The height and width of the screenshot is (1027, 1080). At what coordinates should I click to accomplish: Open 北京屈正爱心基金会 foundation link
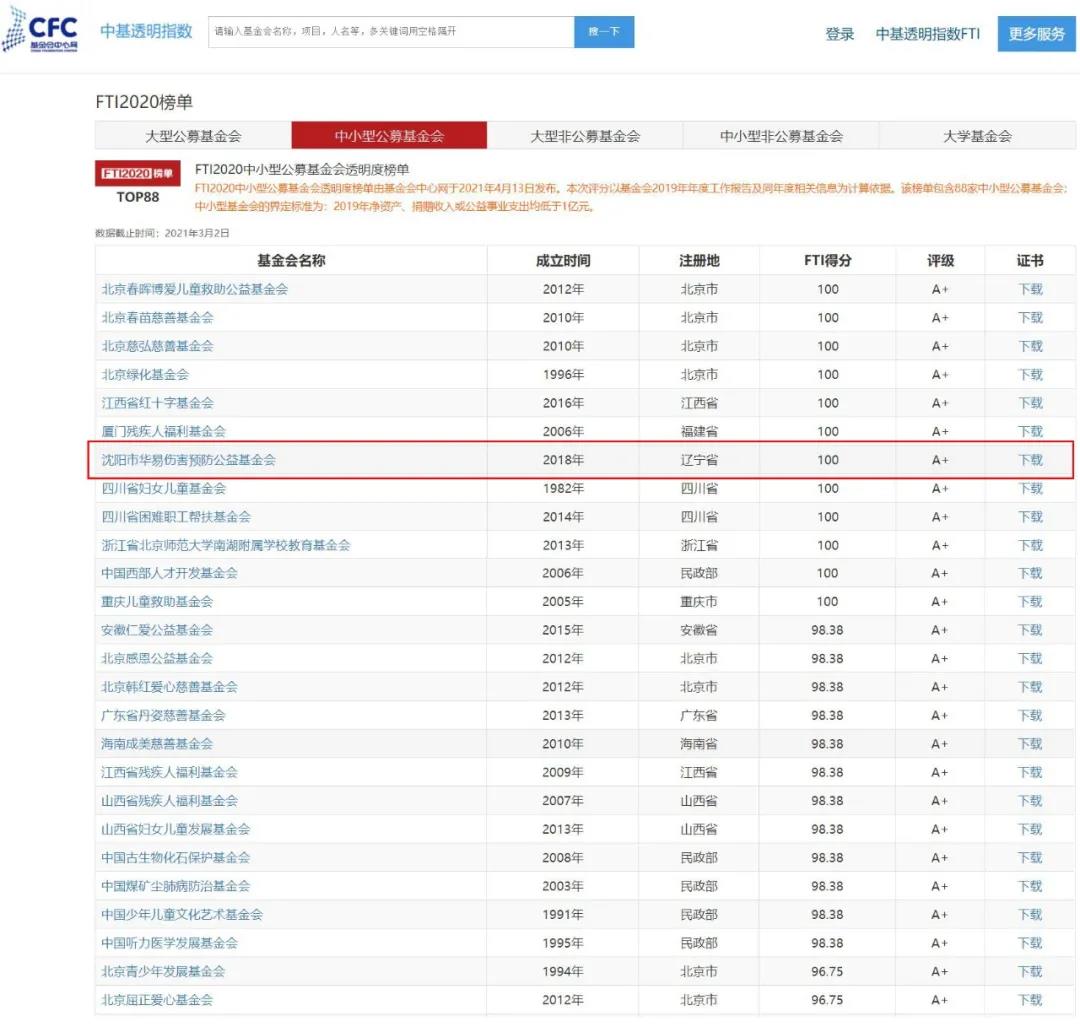pos(157,1000)
